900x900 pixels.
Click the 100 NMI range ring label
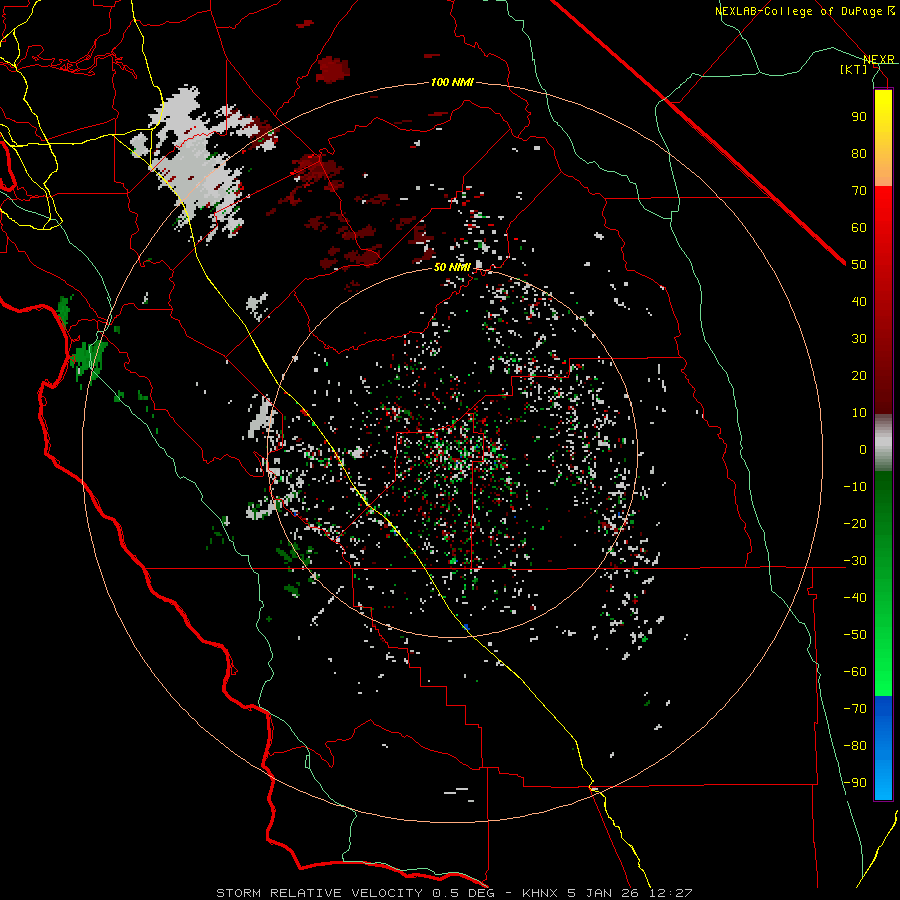[x=452, y=83]
